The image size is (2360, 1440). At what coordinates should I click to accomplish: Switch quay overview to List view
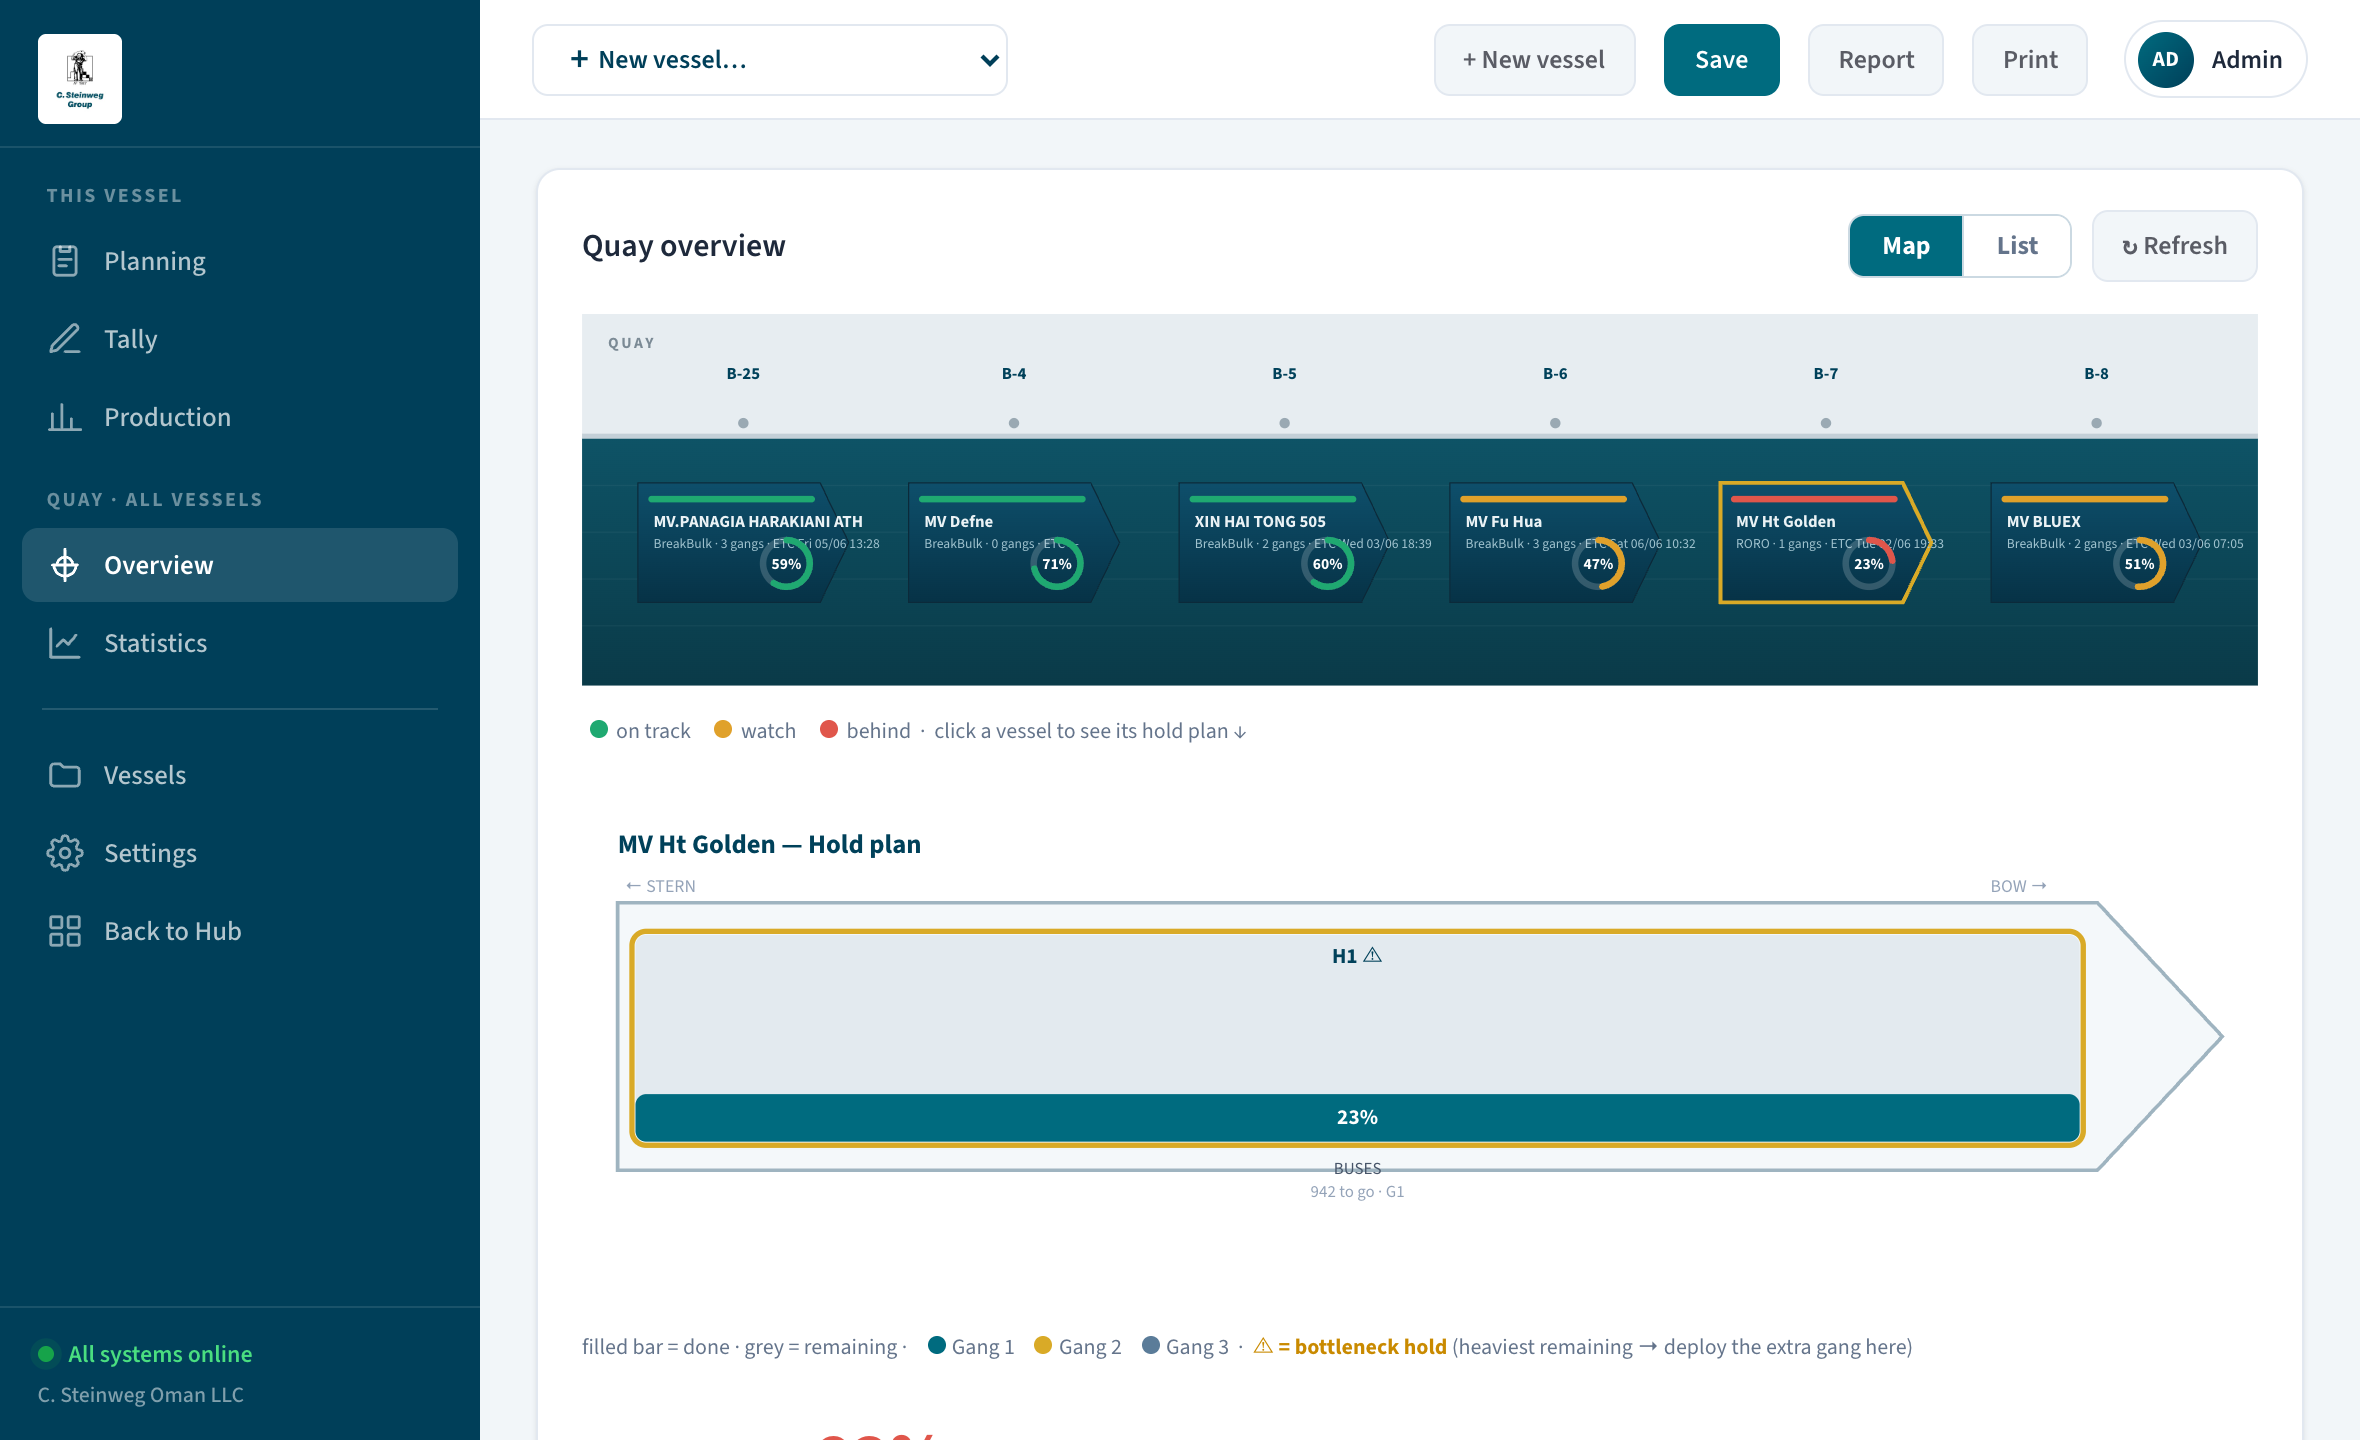2017,246
